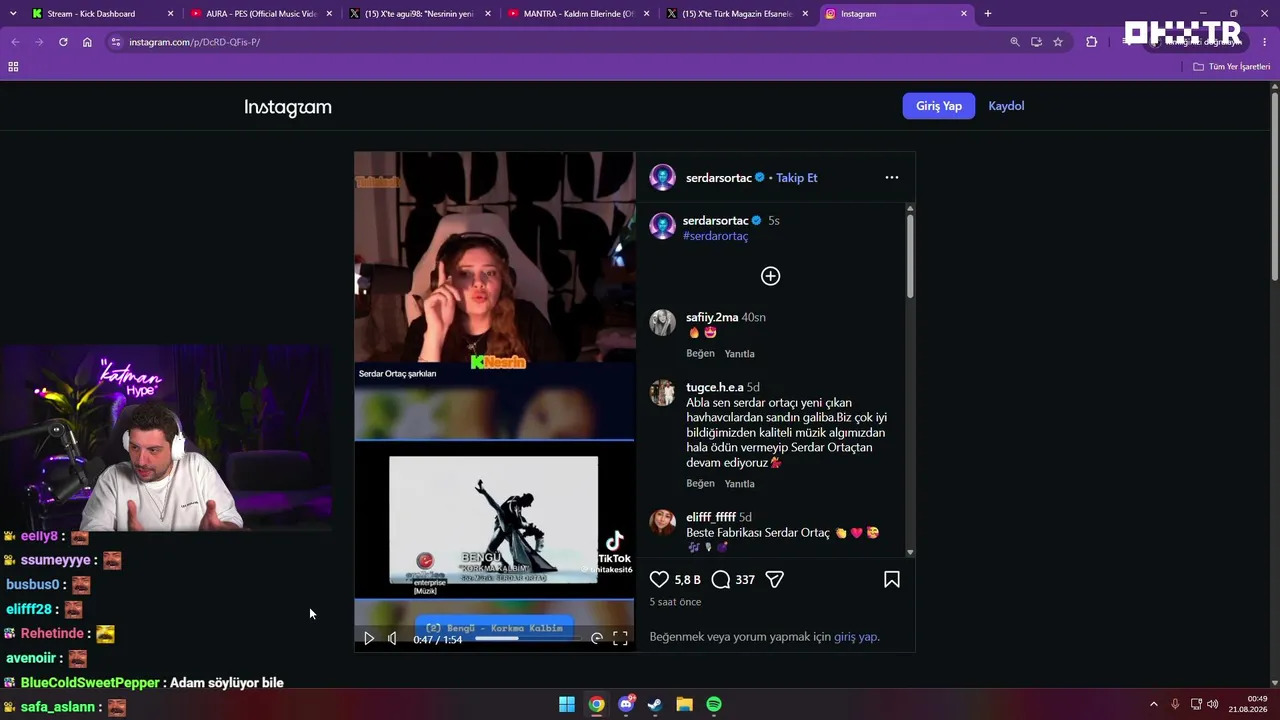This screenshot has width=1280, height=720.
Task: Open comments via the speech bubble icon
Action: coord(721,579)
